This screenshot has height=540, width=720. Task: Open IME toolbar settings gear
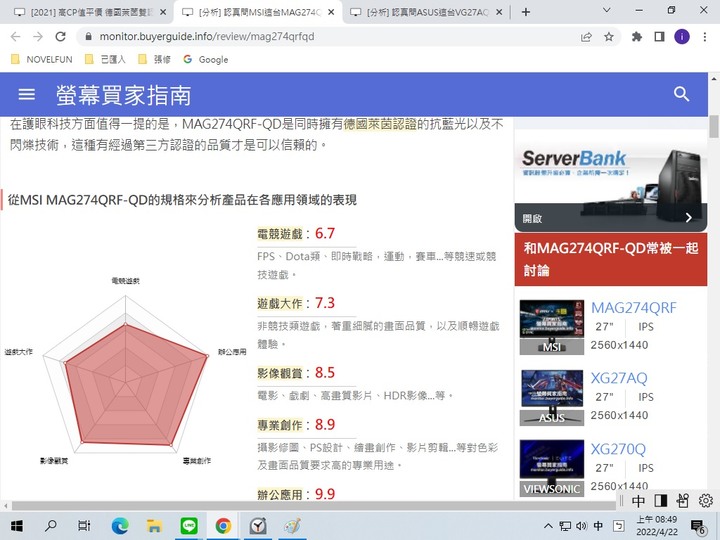coord(706,500)
